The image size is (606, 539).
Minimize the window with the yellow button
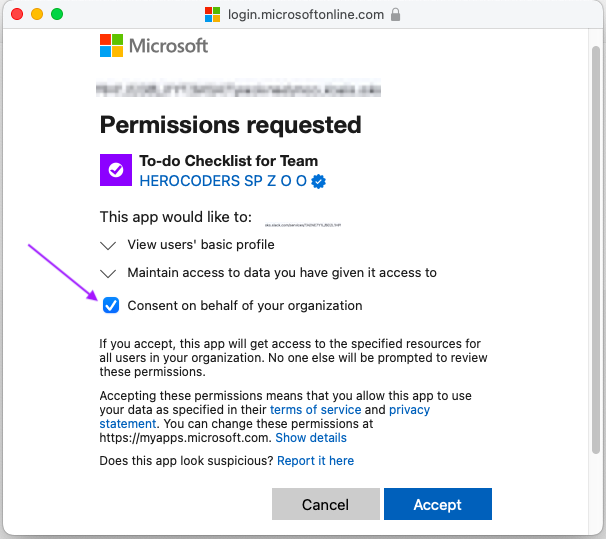pos(37,15)
